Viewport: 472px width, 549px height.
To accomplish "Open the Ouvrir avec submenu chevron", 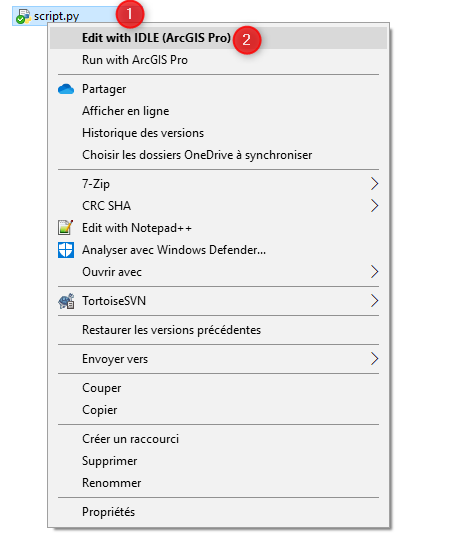I will [374, 272].
